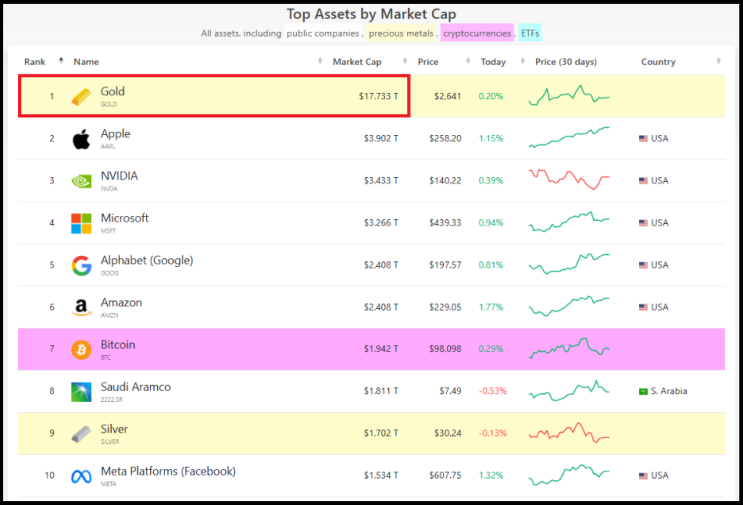This screenshot has height=505, width=743.
Task: Sort by Market Cap column arrows
Action: (x=405, y=61)
